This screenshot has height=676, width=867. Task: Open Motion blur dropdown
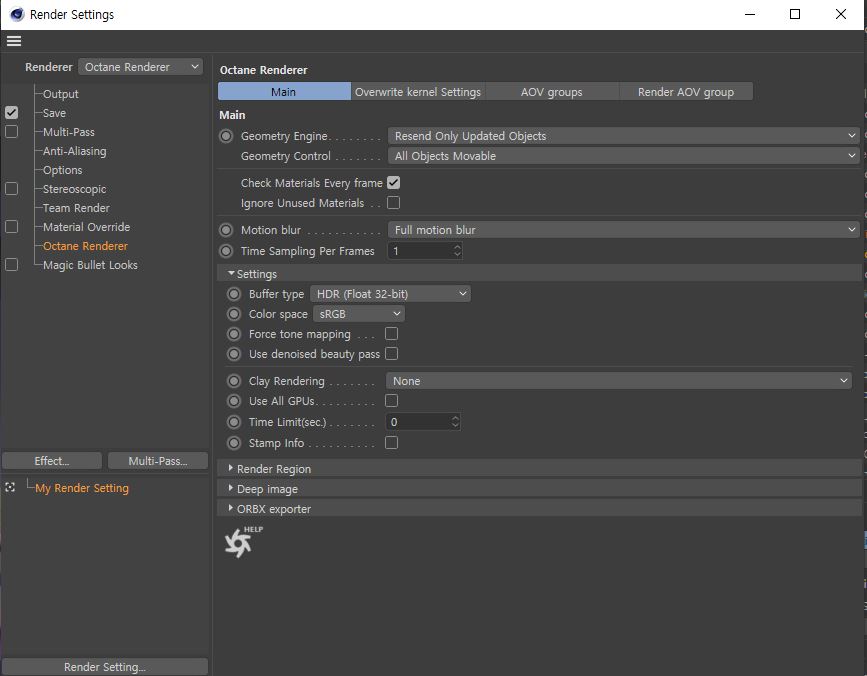pos(624,230)
